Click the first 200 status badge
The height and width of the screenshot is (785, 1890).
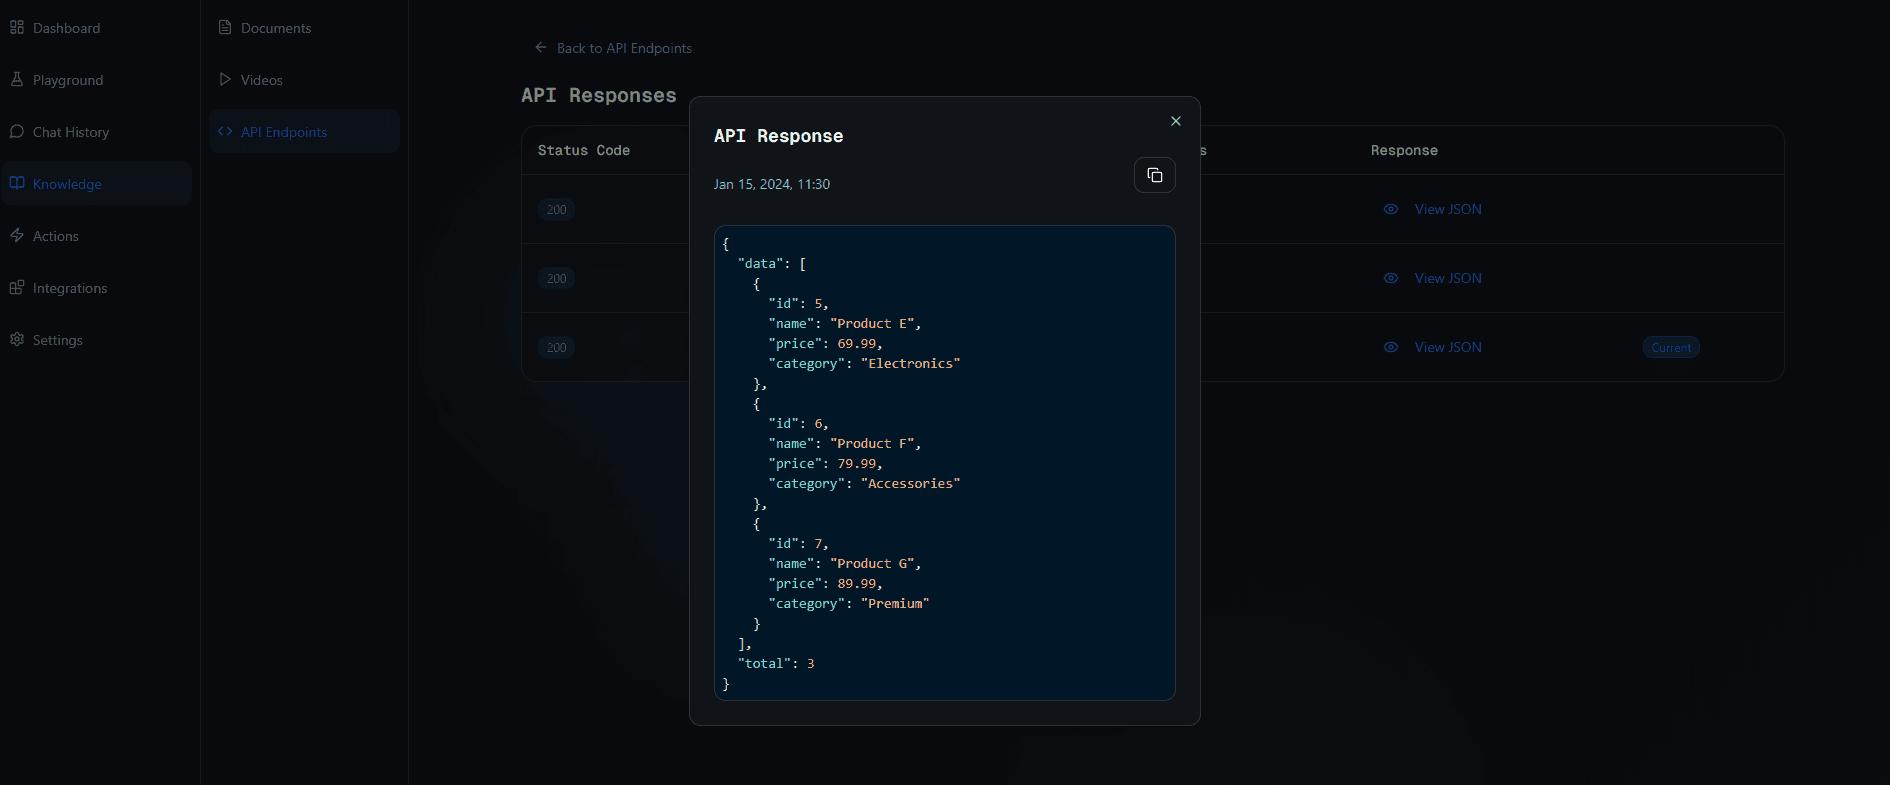(556, 210)
